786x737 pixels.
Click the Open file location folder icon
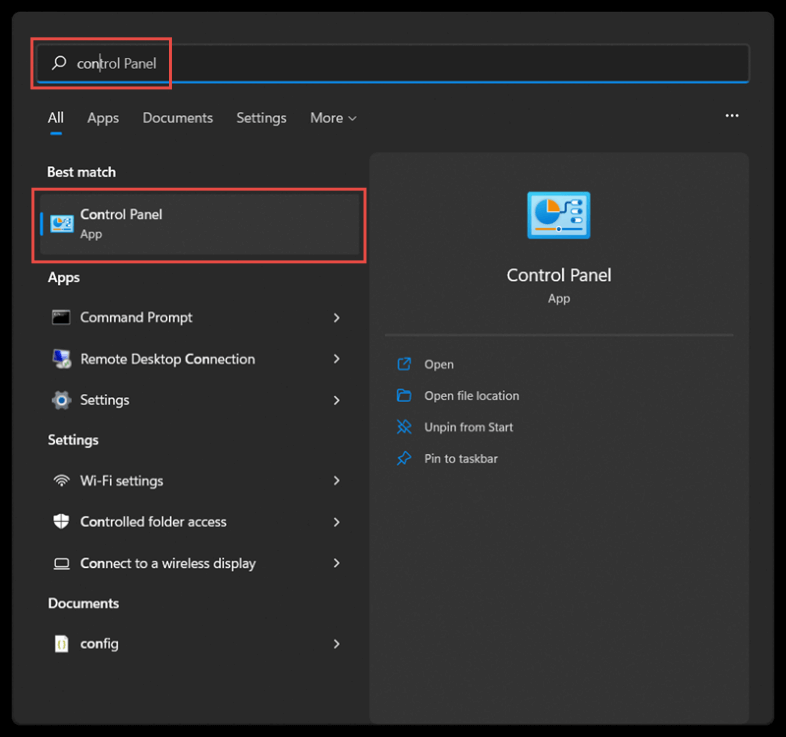(x=404, y=396)
